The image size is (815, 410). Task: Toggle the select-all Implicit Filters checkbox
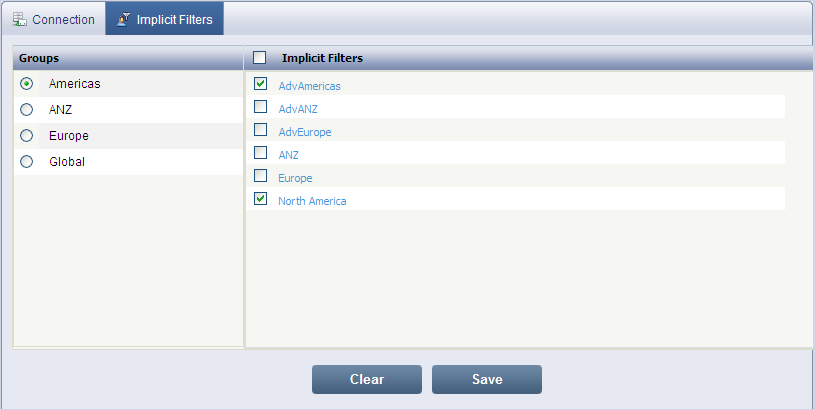tap(260, 58)
